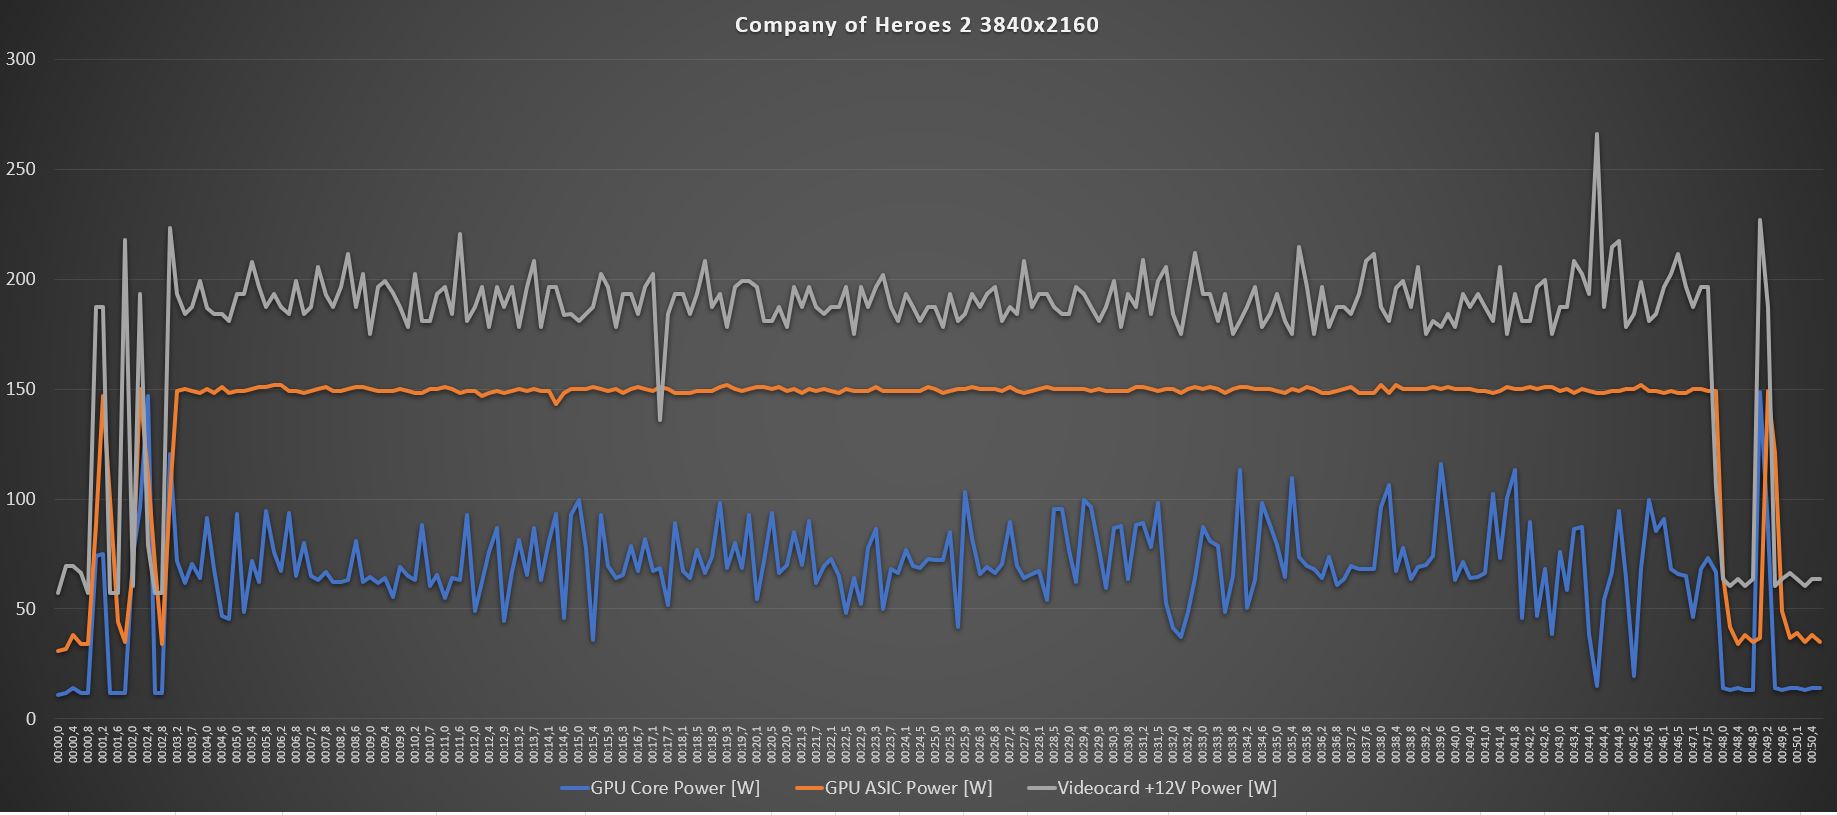Click the 00:33,0 time axis label
The width and height of the screenshot is (1837, 815).
click(x=1202, y=747)
